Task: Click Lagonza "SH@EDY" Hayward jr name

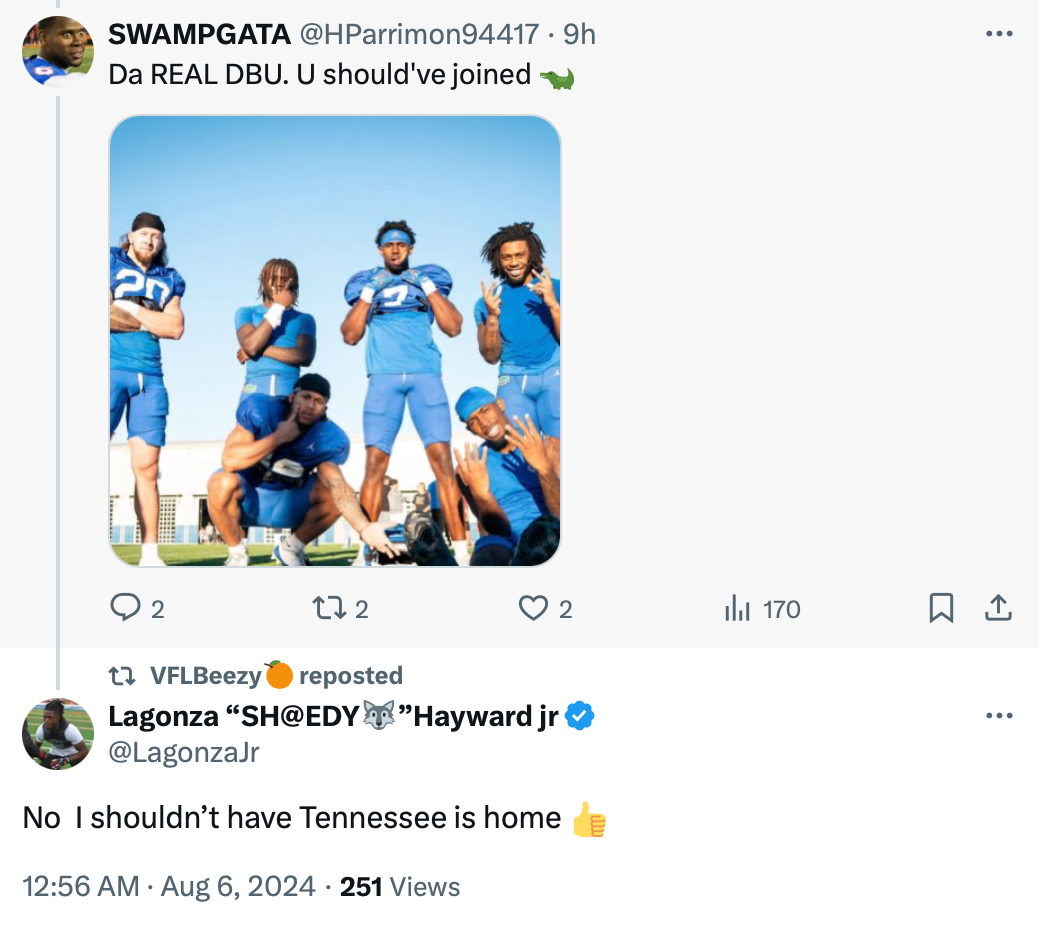Action: [334, 716]
